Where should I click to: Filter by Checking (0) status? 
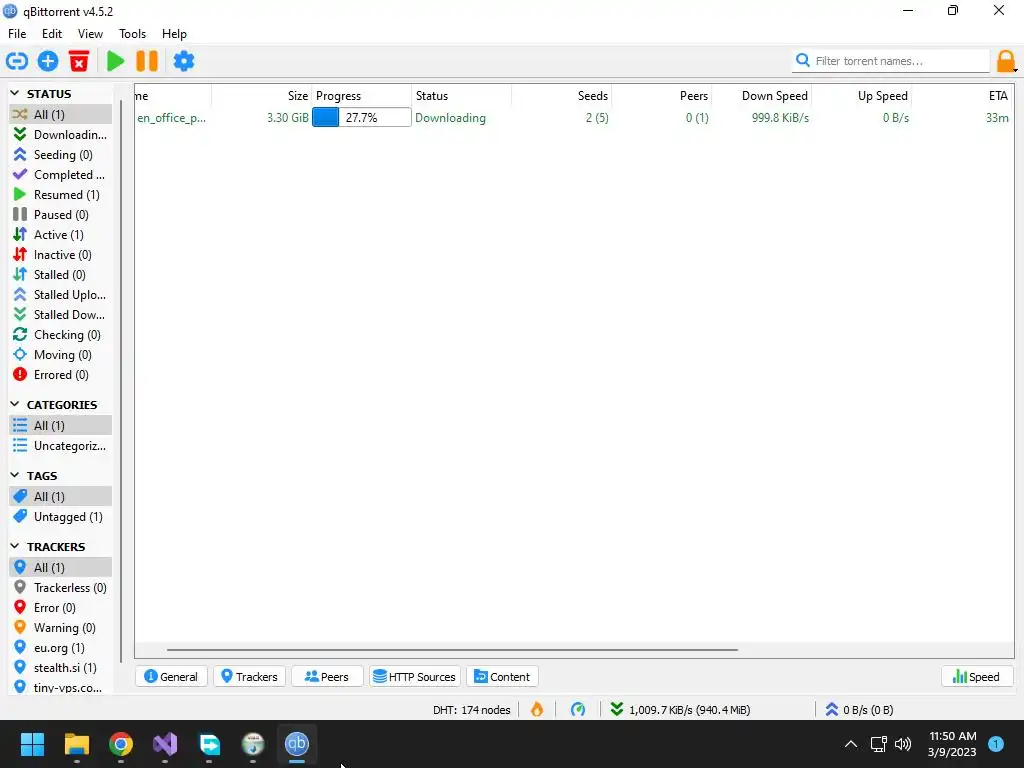60,335
